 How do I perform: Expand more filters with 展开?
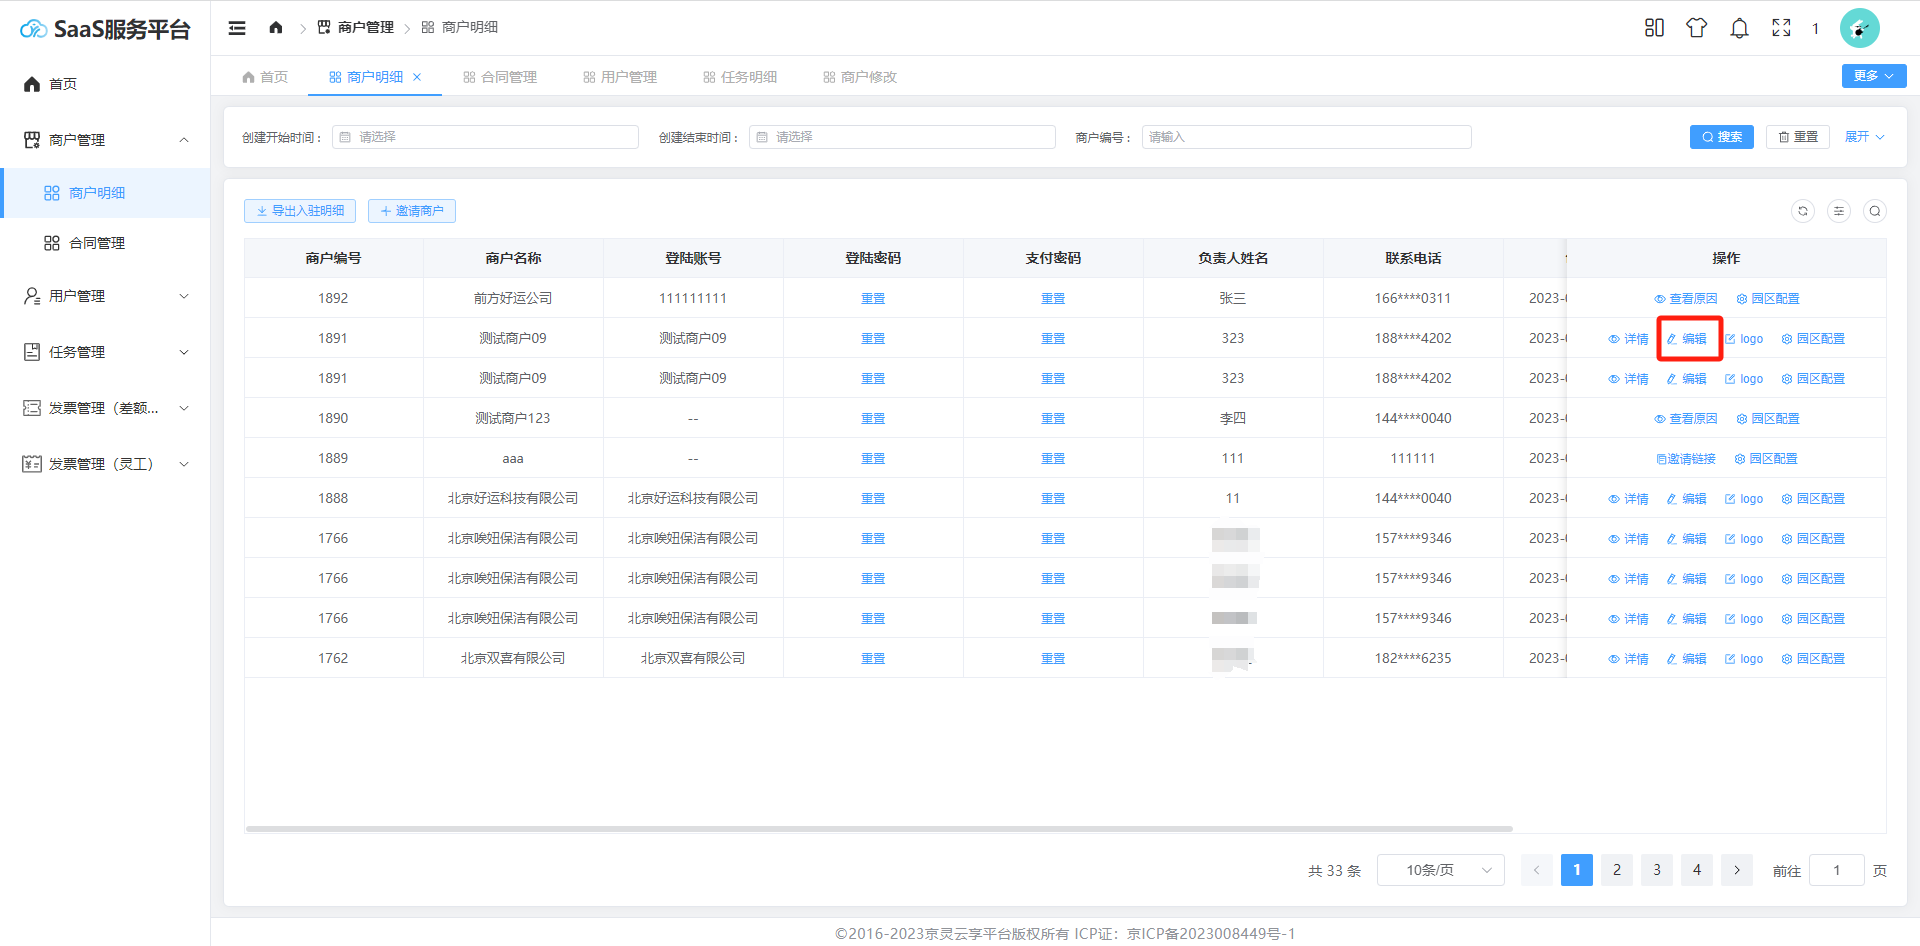(x=1864, y=137)
